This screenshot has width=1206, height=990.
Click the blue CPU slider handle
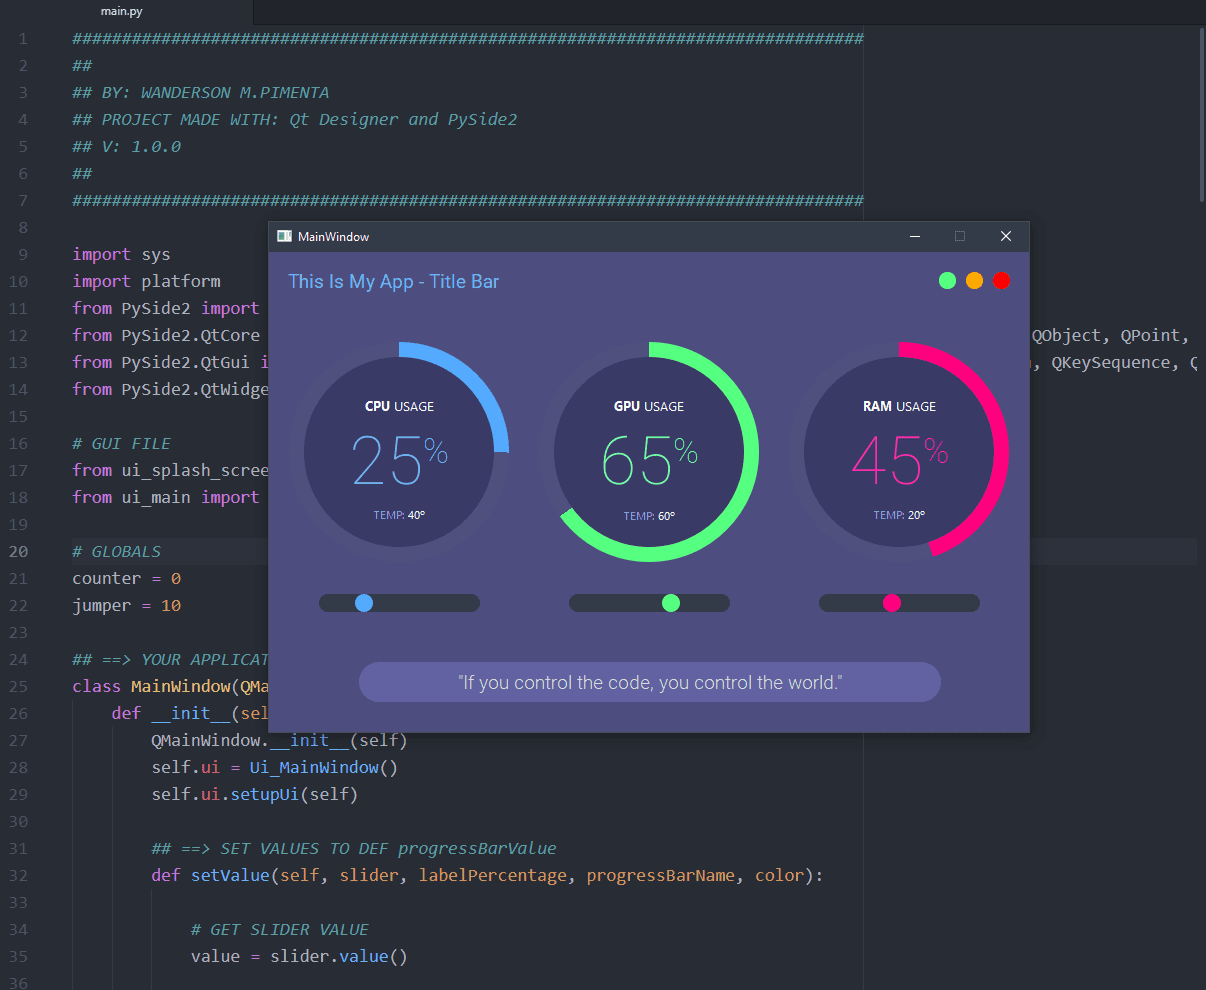[364, 603]
